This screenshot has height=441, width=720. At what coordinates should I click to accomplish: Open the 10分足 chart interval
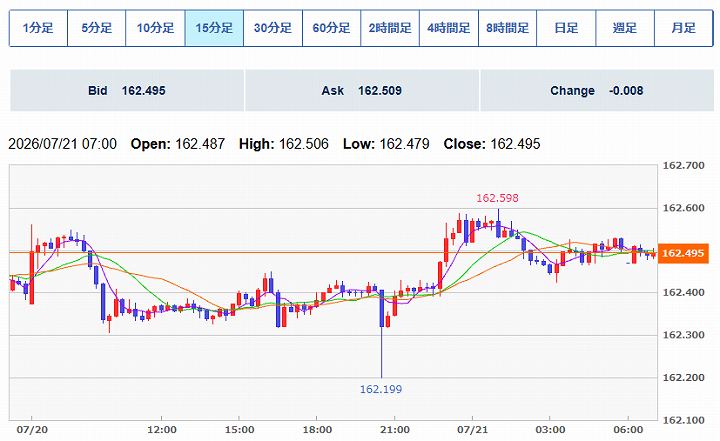click(x=155, y=28)
